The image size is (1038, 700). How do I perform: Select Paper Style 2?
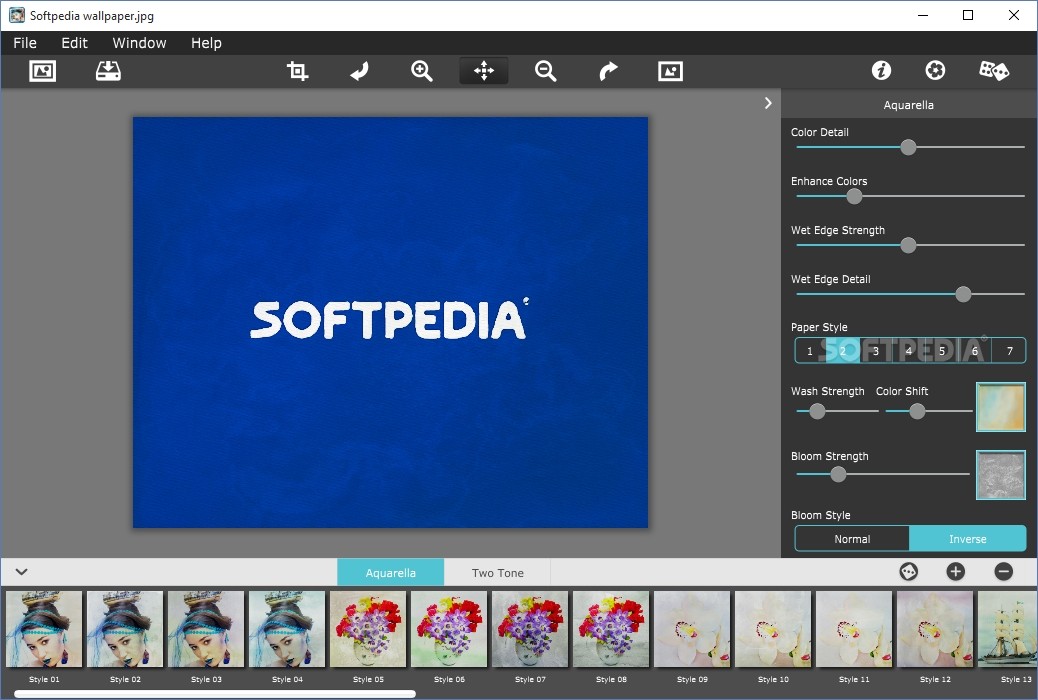point(843,351)
